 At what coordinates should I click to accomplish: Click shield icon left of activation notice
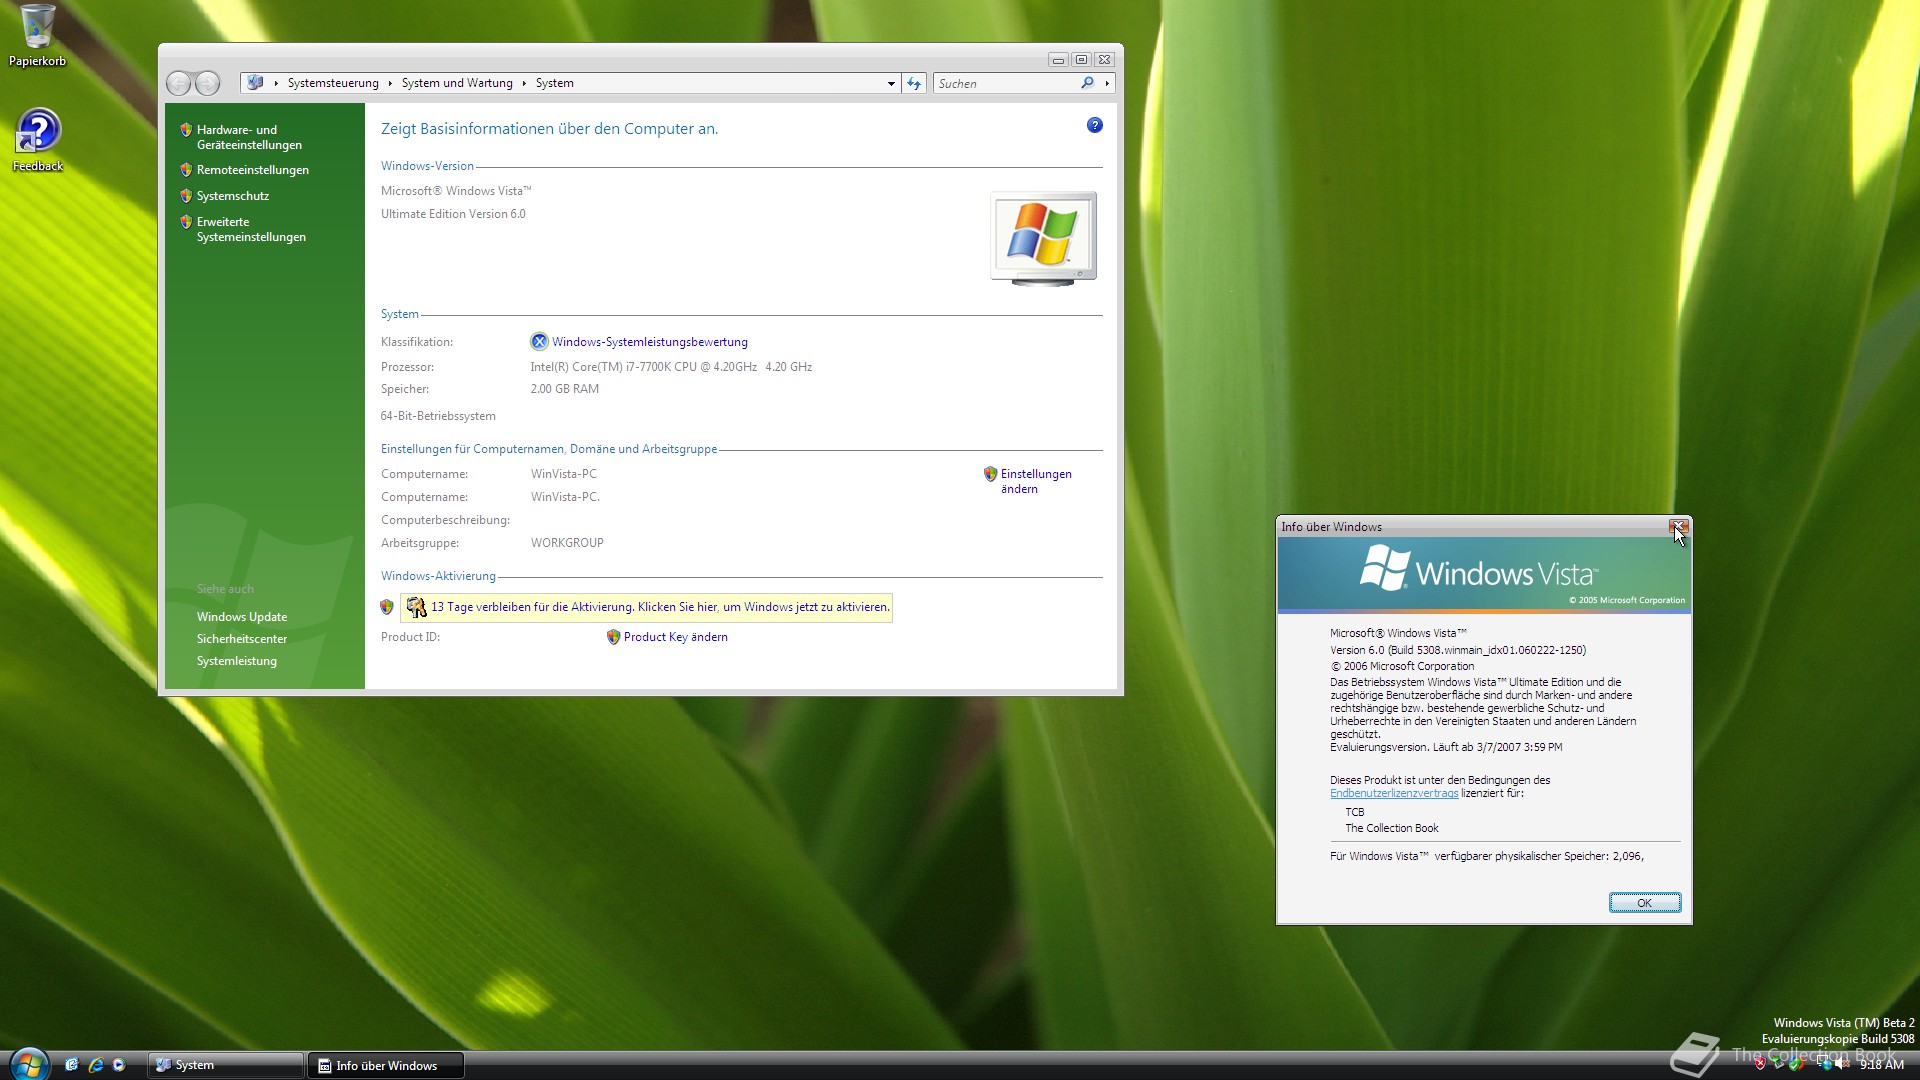387,607
